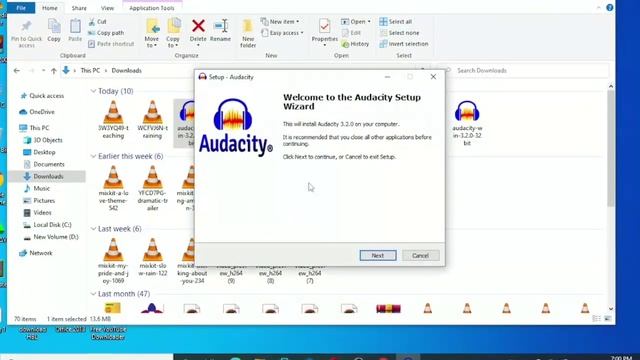Screen dimensions: 640x360
Task: Select the YFCD7PG-dramatic-trailer file
Action: 152,189
